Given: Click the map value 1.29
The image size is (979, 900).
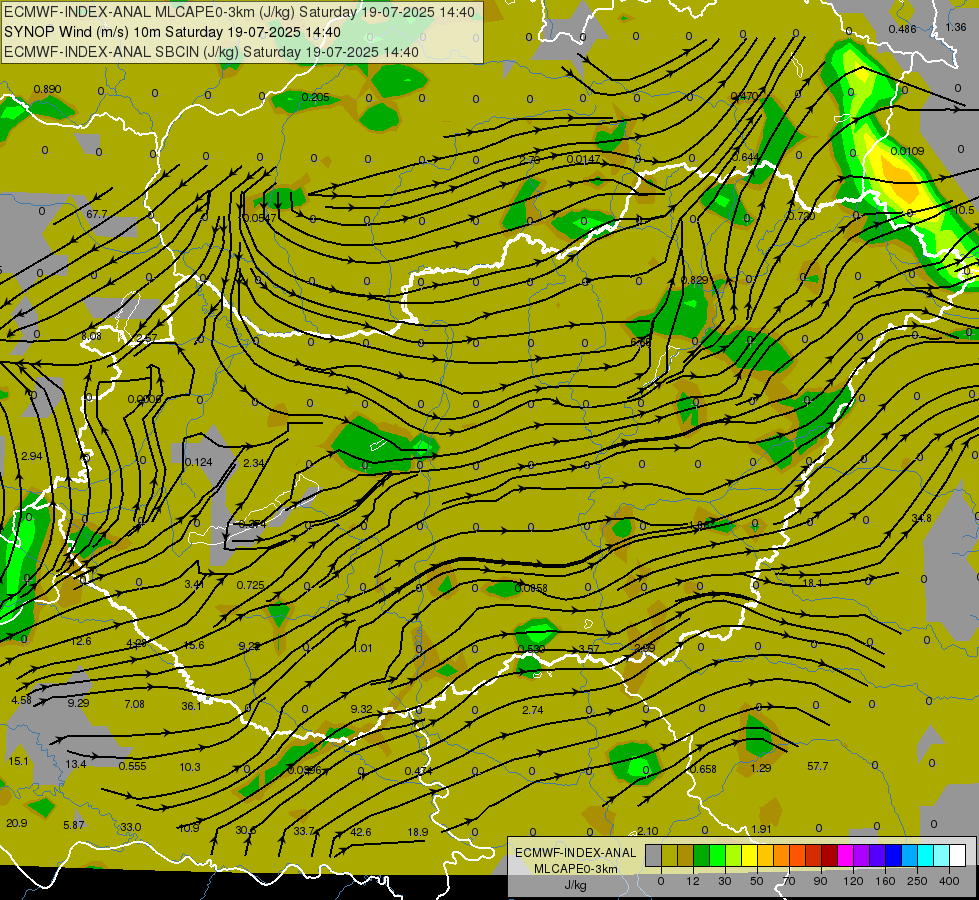Looking at the screenshot, I should click(x=760, y=768).
